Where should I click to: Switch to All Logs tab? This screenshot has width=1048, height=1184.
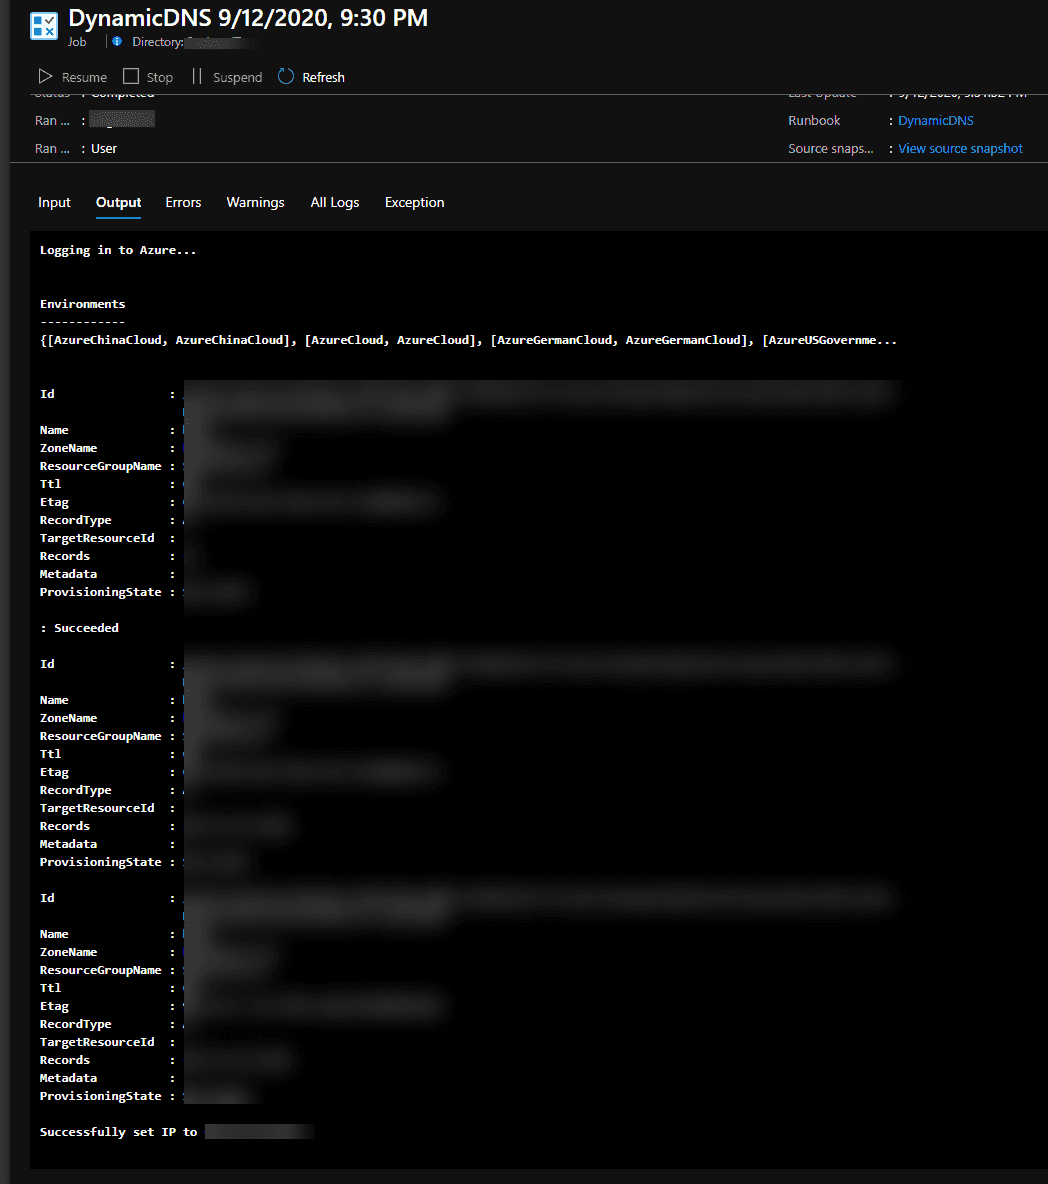pyautogui.click(x=334, y=202)
